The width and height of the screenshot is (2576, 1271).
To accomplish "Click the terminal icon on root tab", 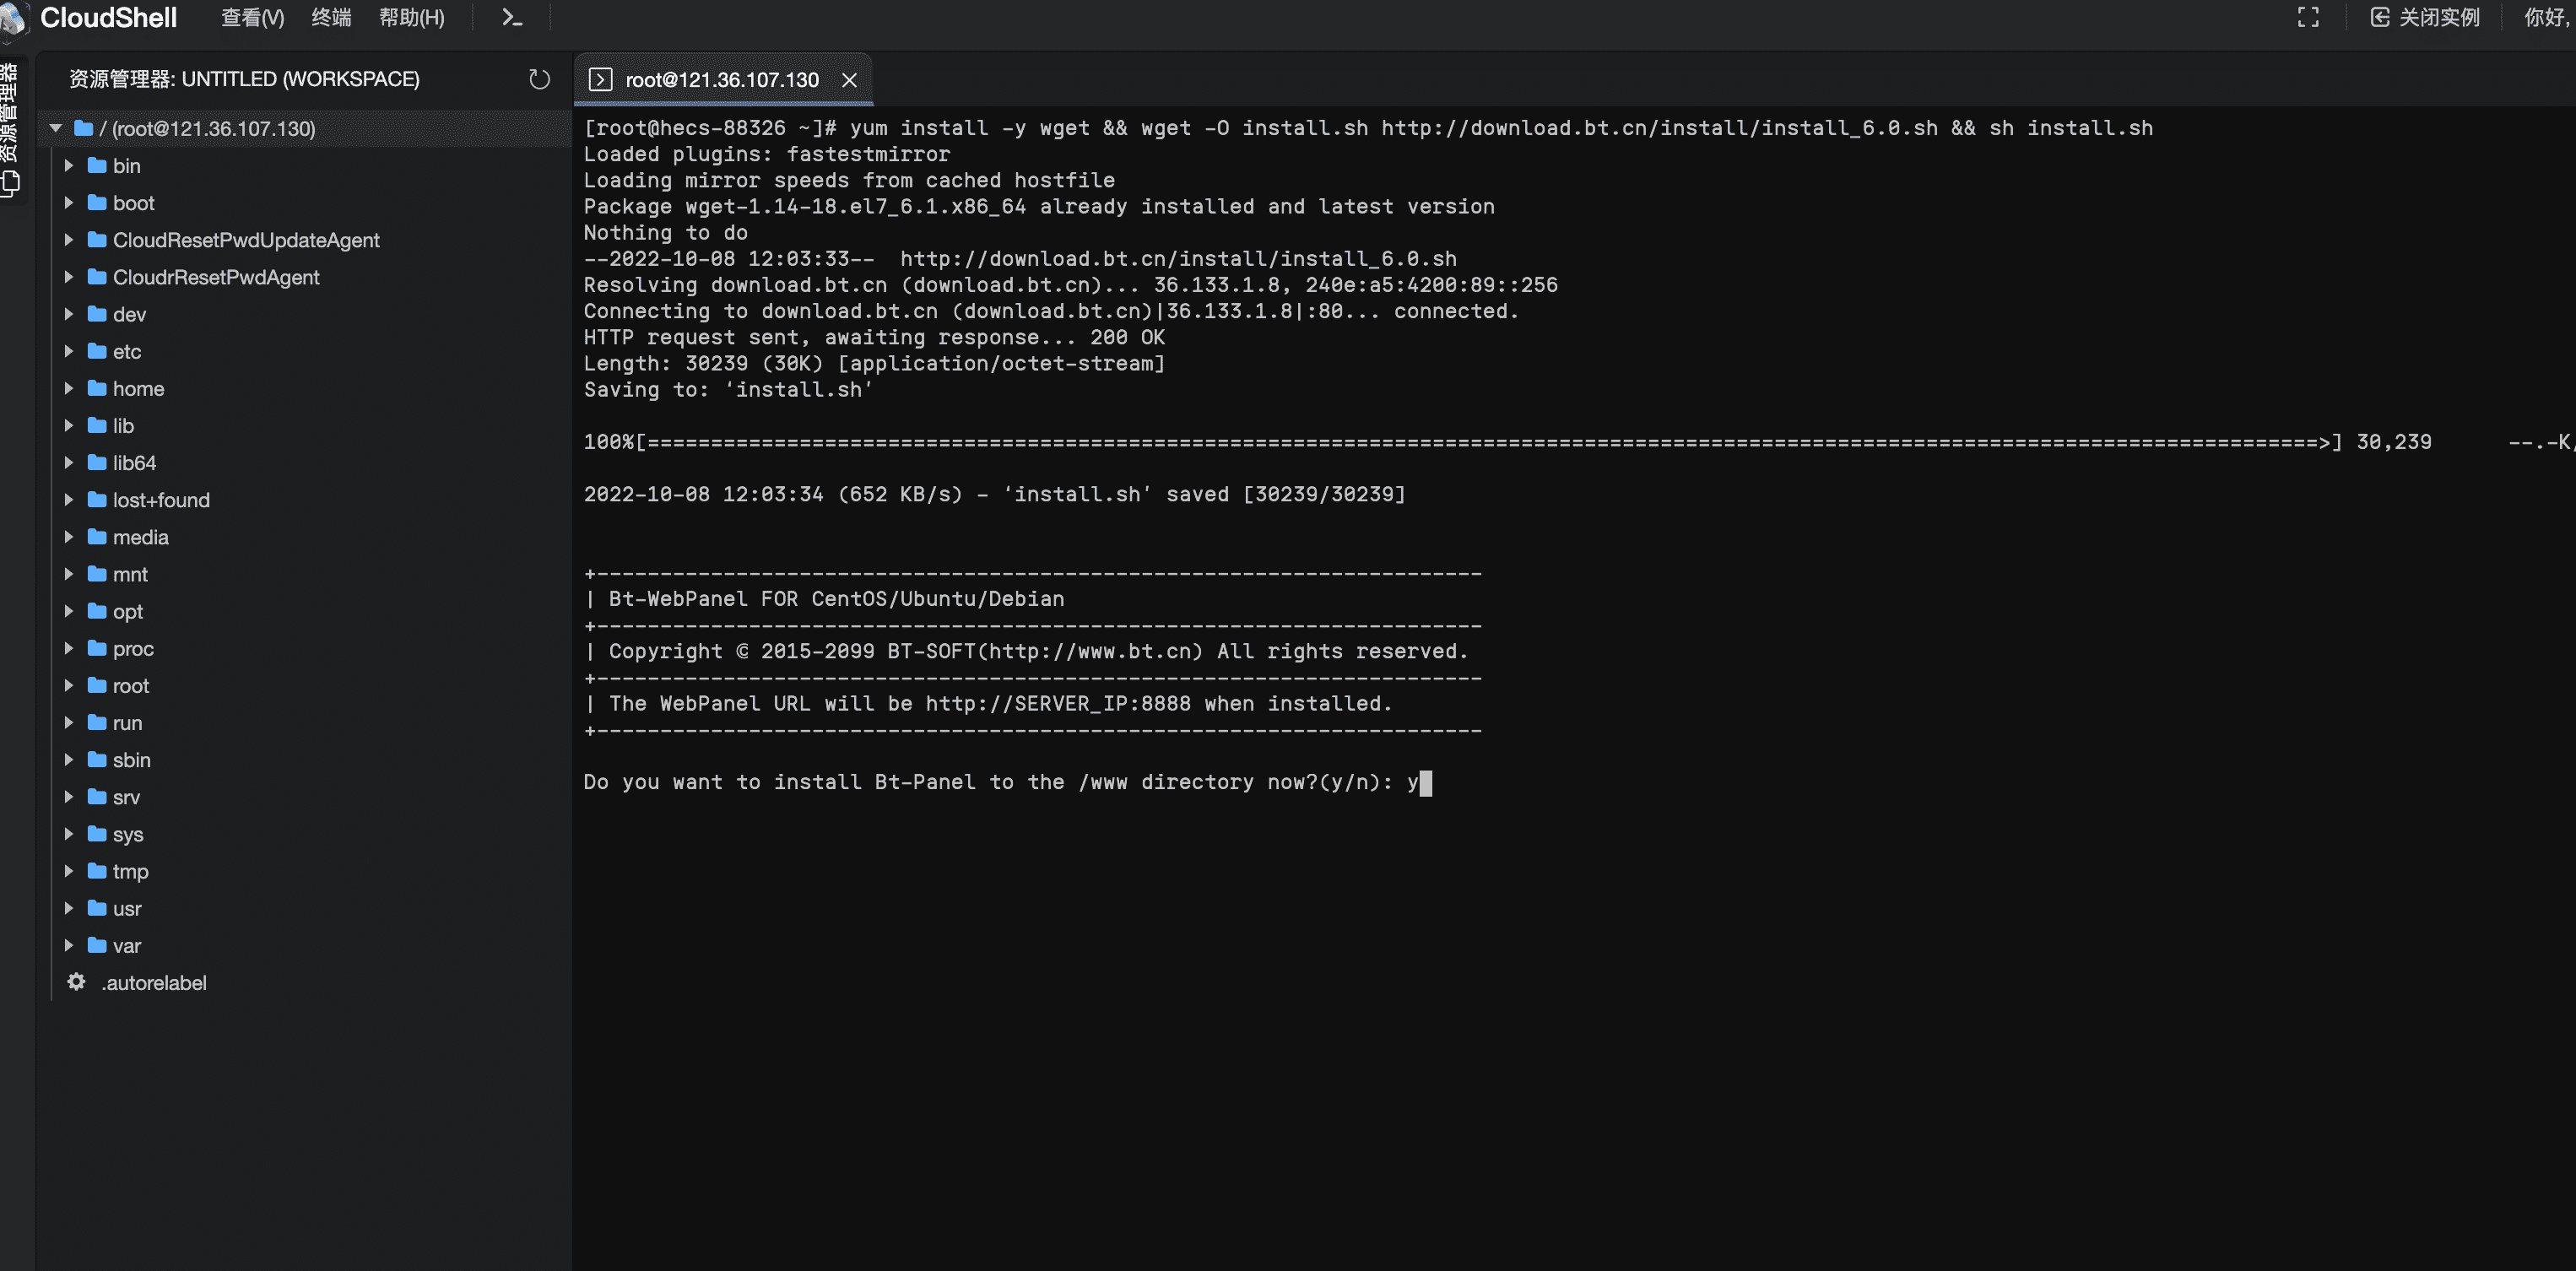I will click(600, 80).
